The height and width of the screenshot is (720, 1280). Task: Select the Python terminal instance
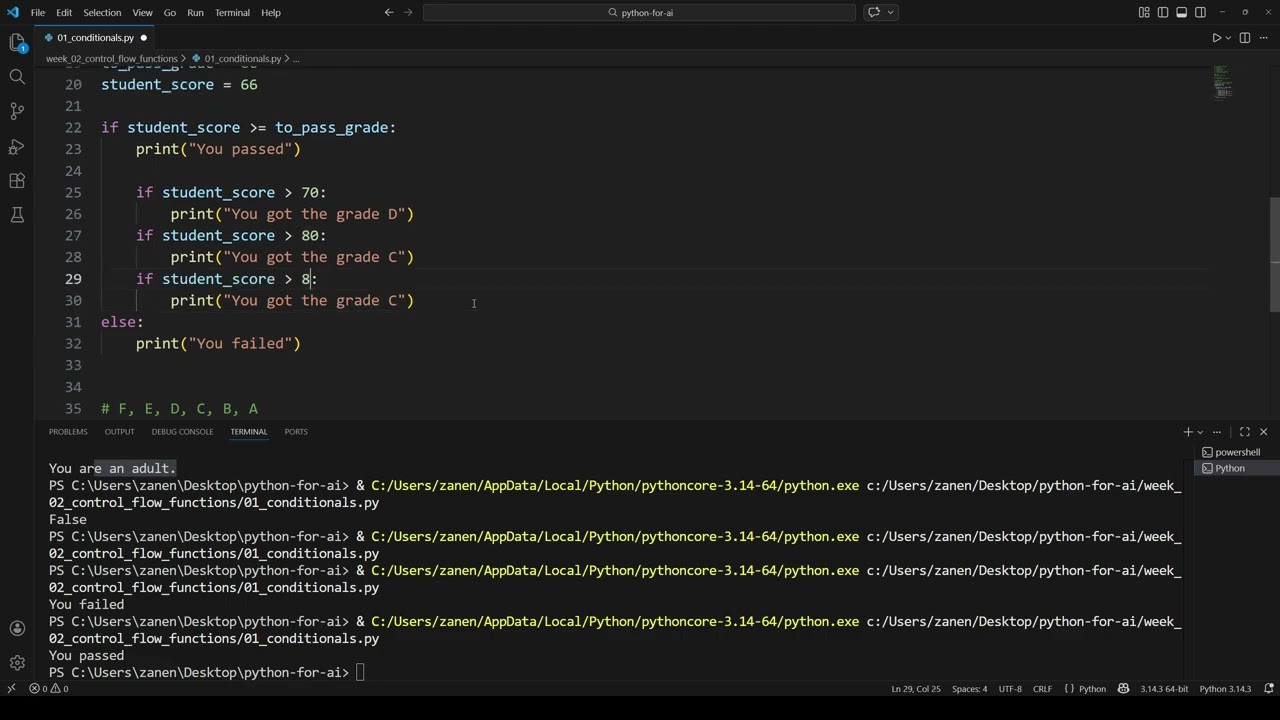(x=1236, y=468)
